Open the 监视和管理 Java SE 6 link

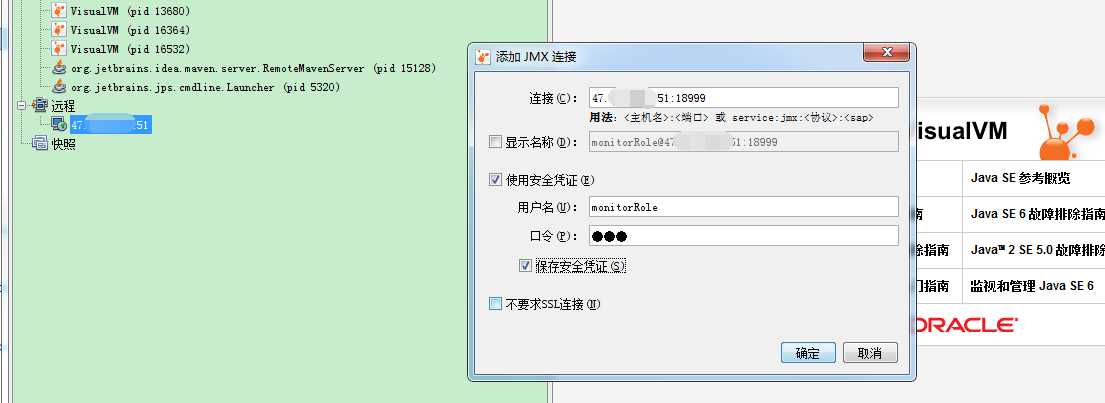pos(1032,285)
